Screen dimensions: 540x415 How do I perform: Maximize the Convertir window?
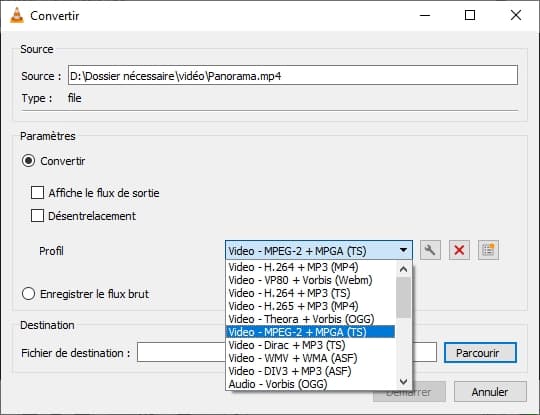(470, 15)
